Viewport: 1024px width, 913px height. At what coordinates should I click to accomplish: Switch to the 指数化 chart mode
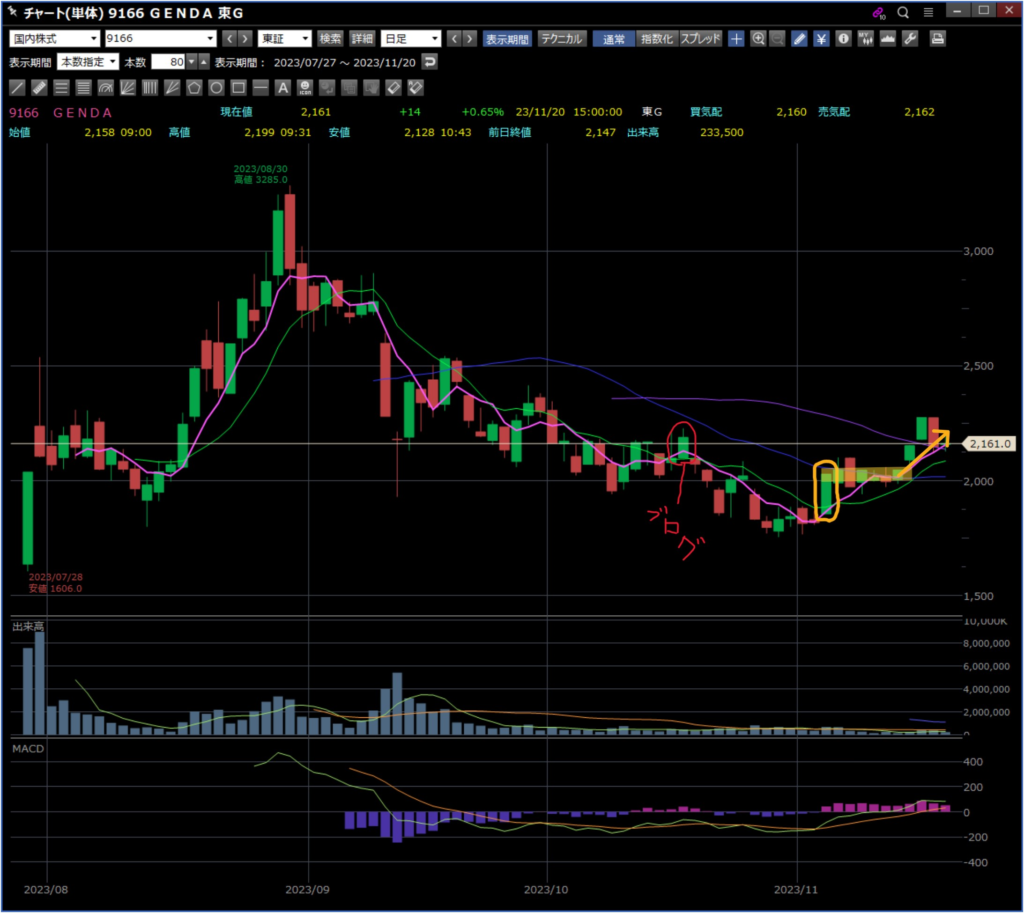[656, 39]
